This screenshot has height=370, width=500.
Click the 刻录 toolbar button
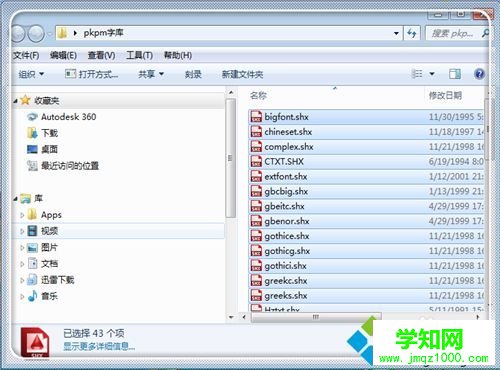[x=193, y=74]
